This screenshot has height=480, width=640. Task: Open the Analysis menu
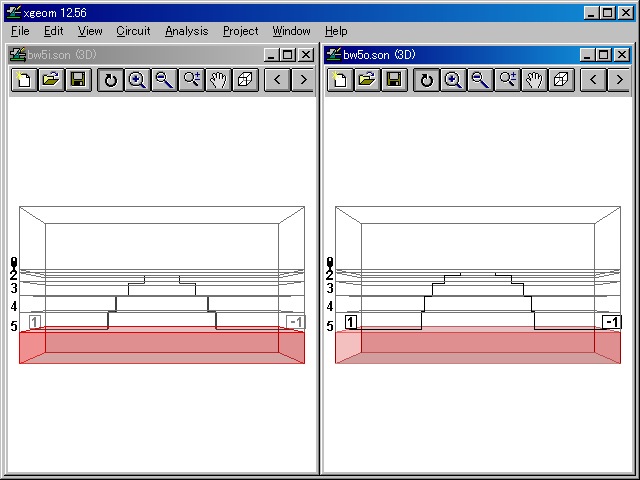tap(187, 31)
